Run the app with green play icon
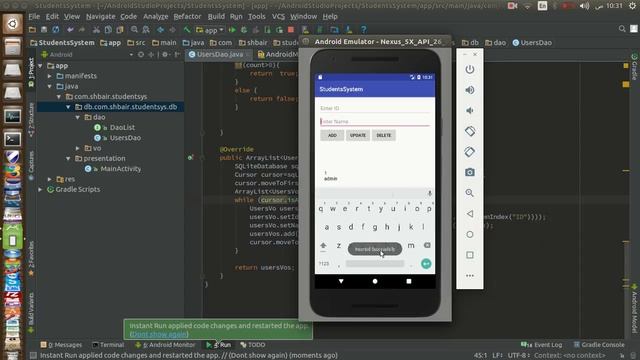The width and height of the screenshot is (640, 360). 232,30
